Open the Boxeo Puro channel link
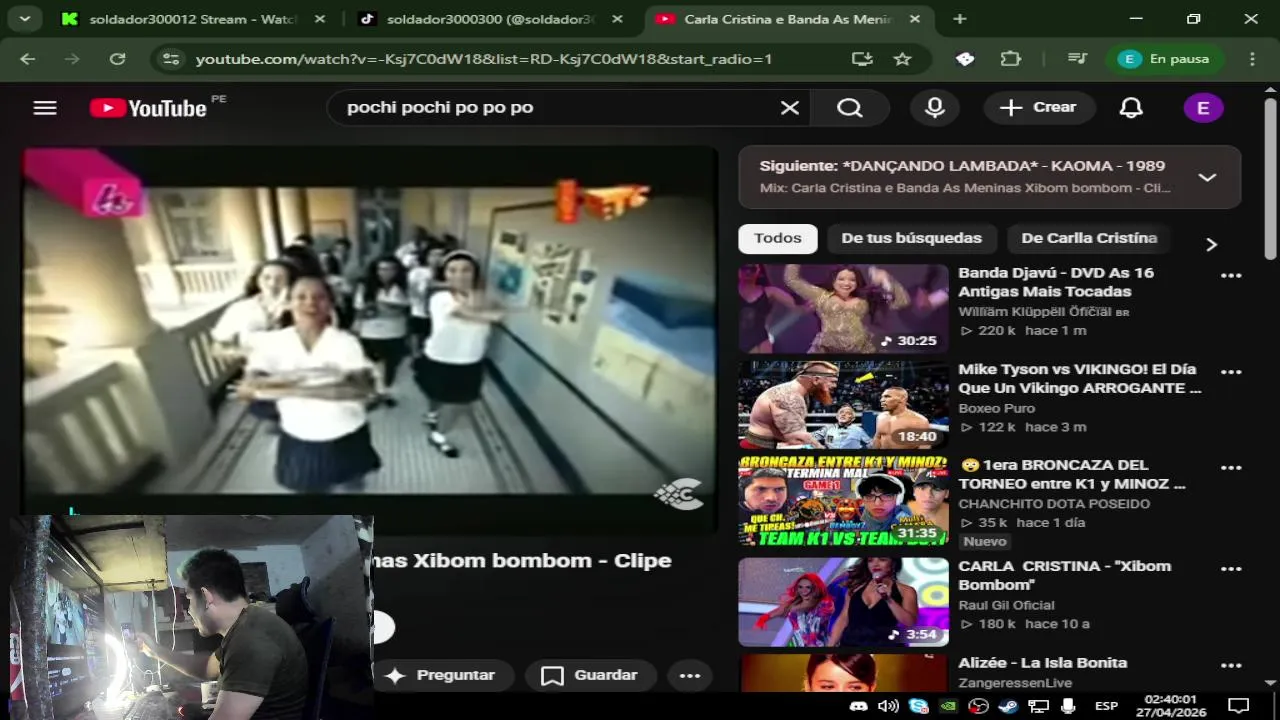The image size is (1280, 720). pos(996,408)
